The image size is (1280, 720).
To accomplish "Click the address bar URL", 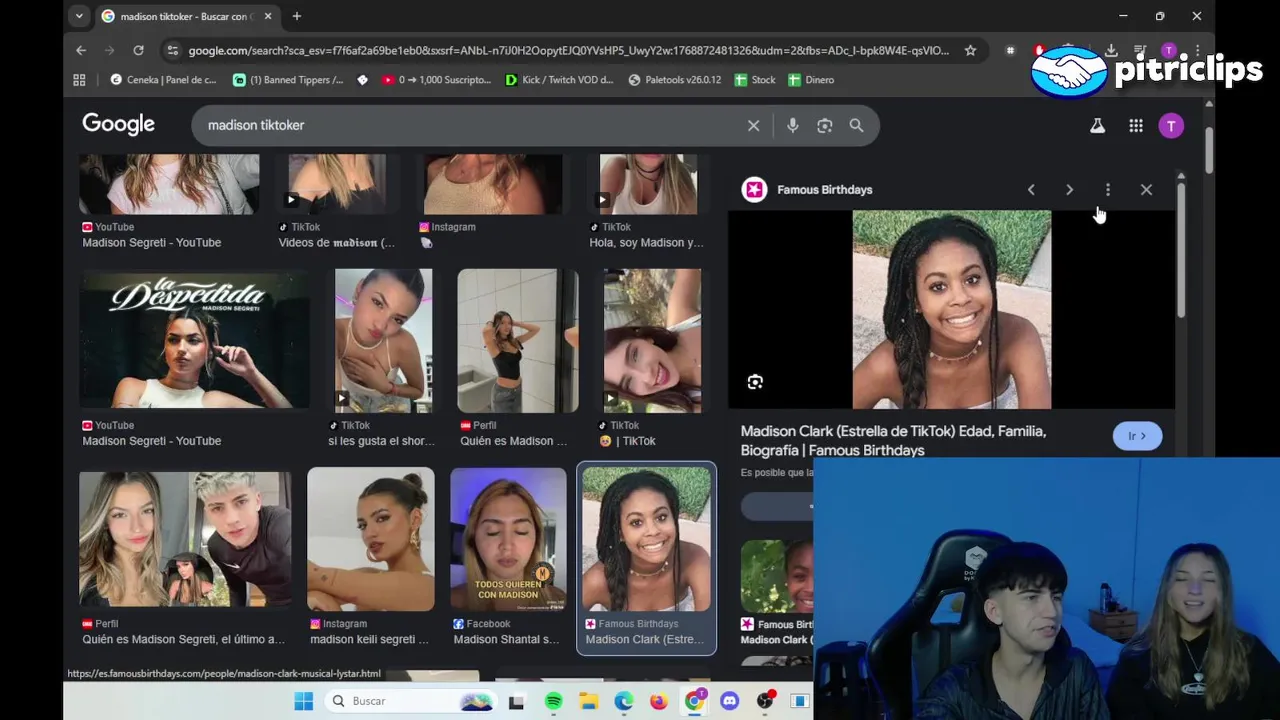I will 569,50.
